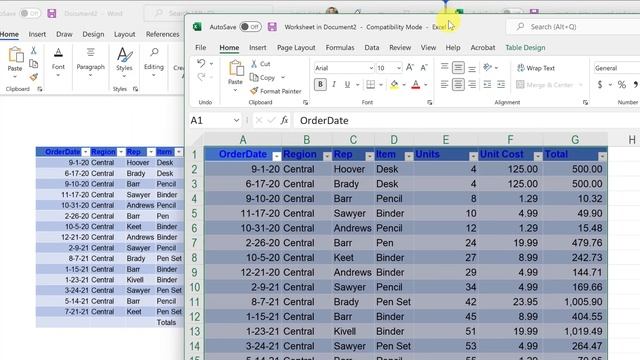Click the Name Box showing A1
640x360 pixels.
pos(215,120)
